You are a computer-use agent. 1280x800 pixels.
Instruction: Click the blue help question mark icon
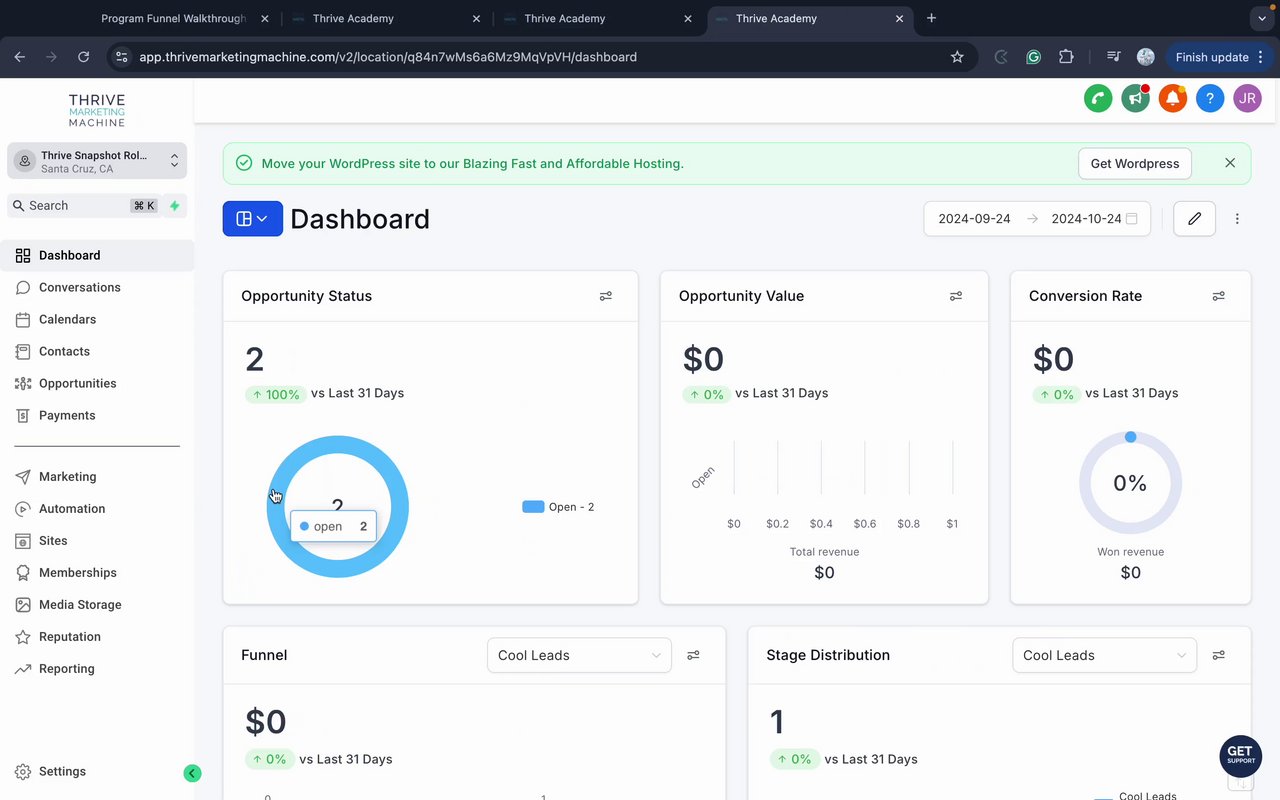coord(1210,98)
